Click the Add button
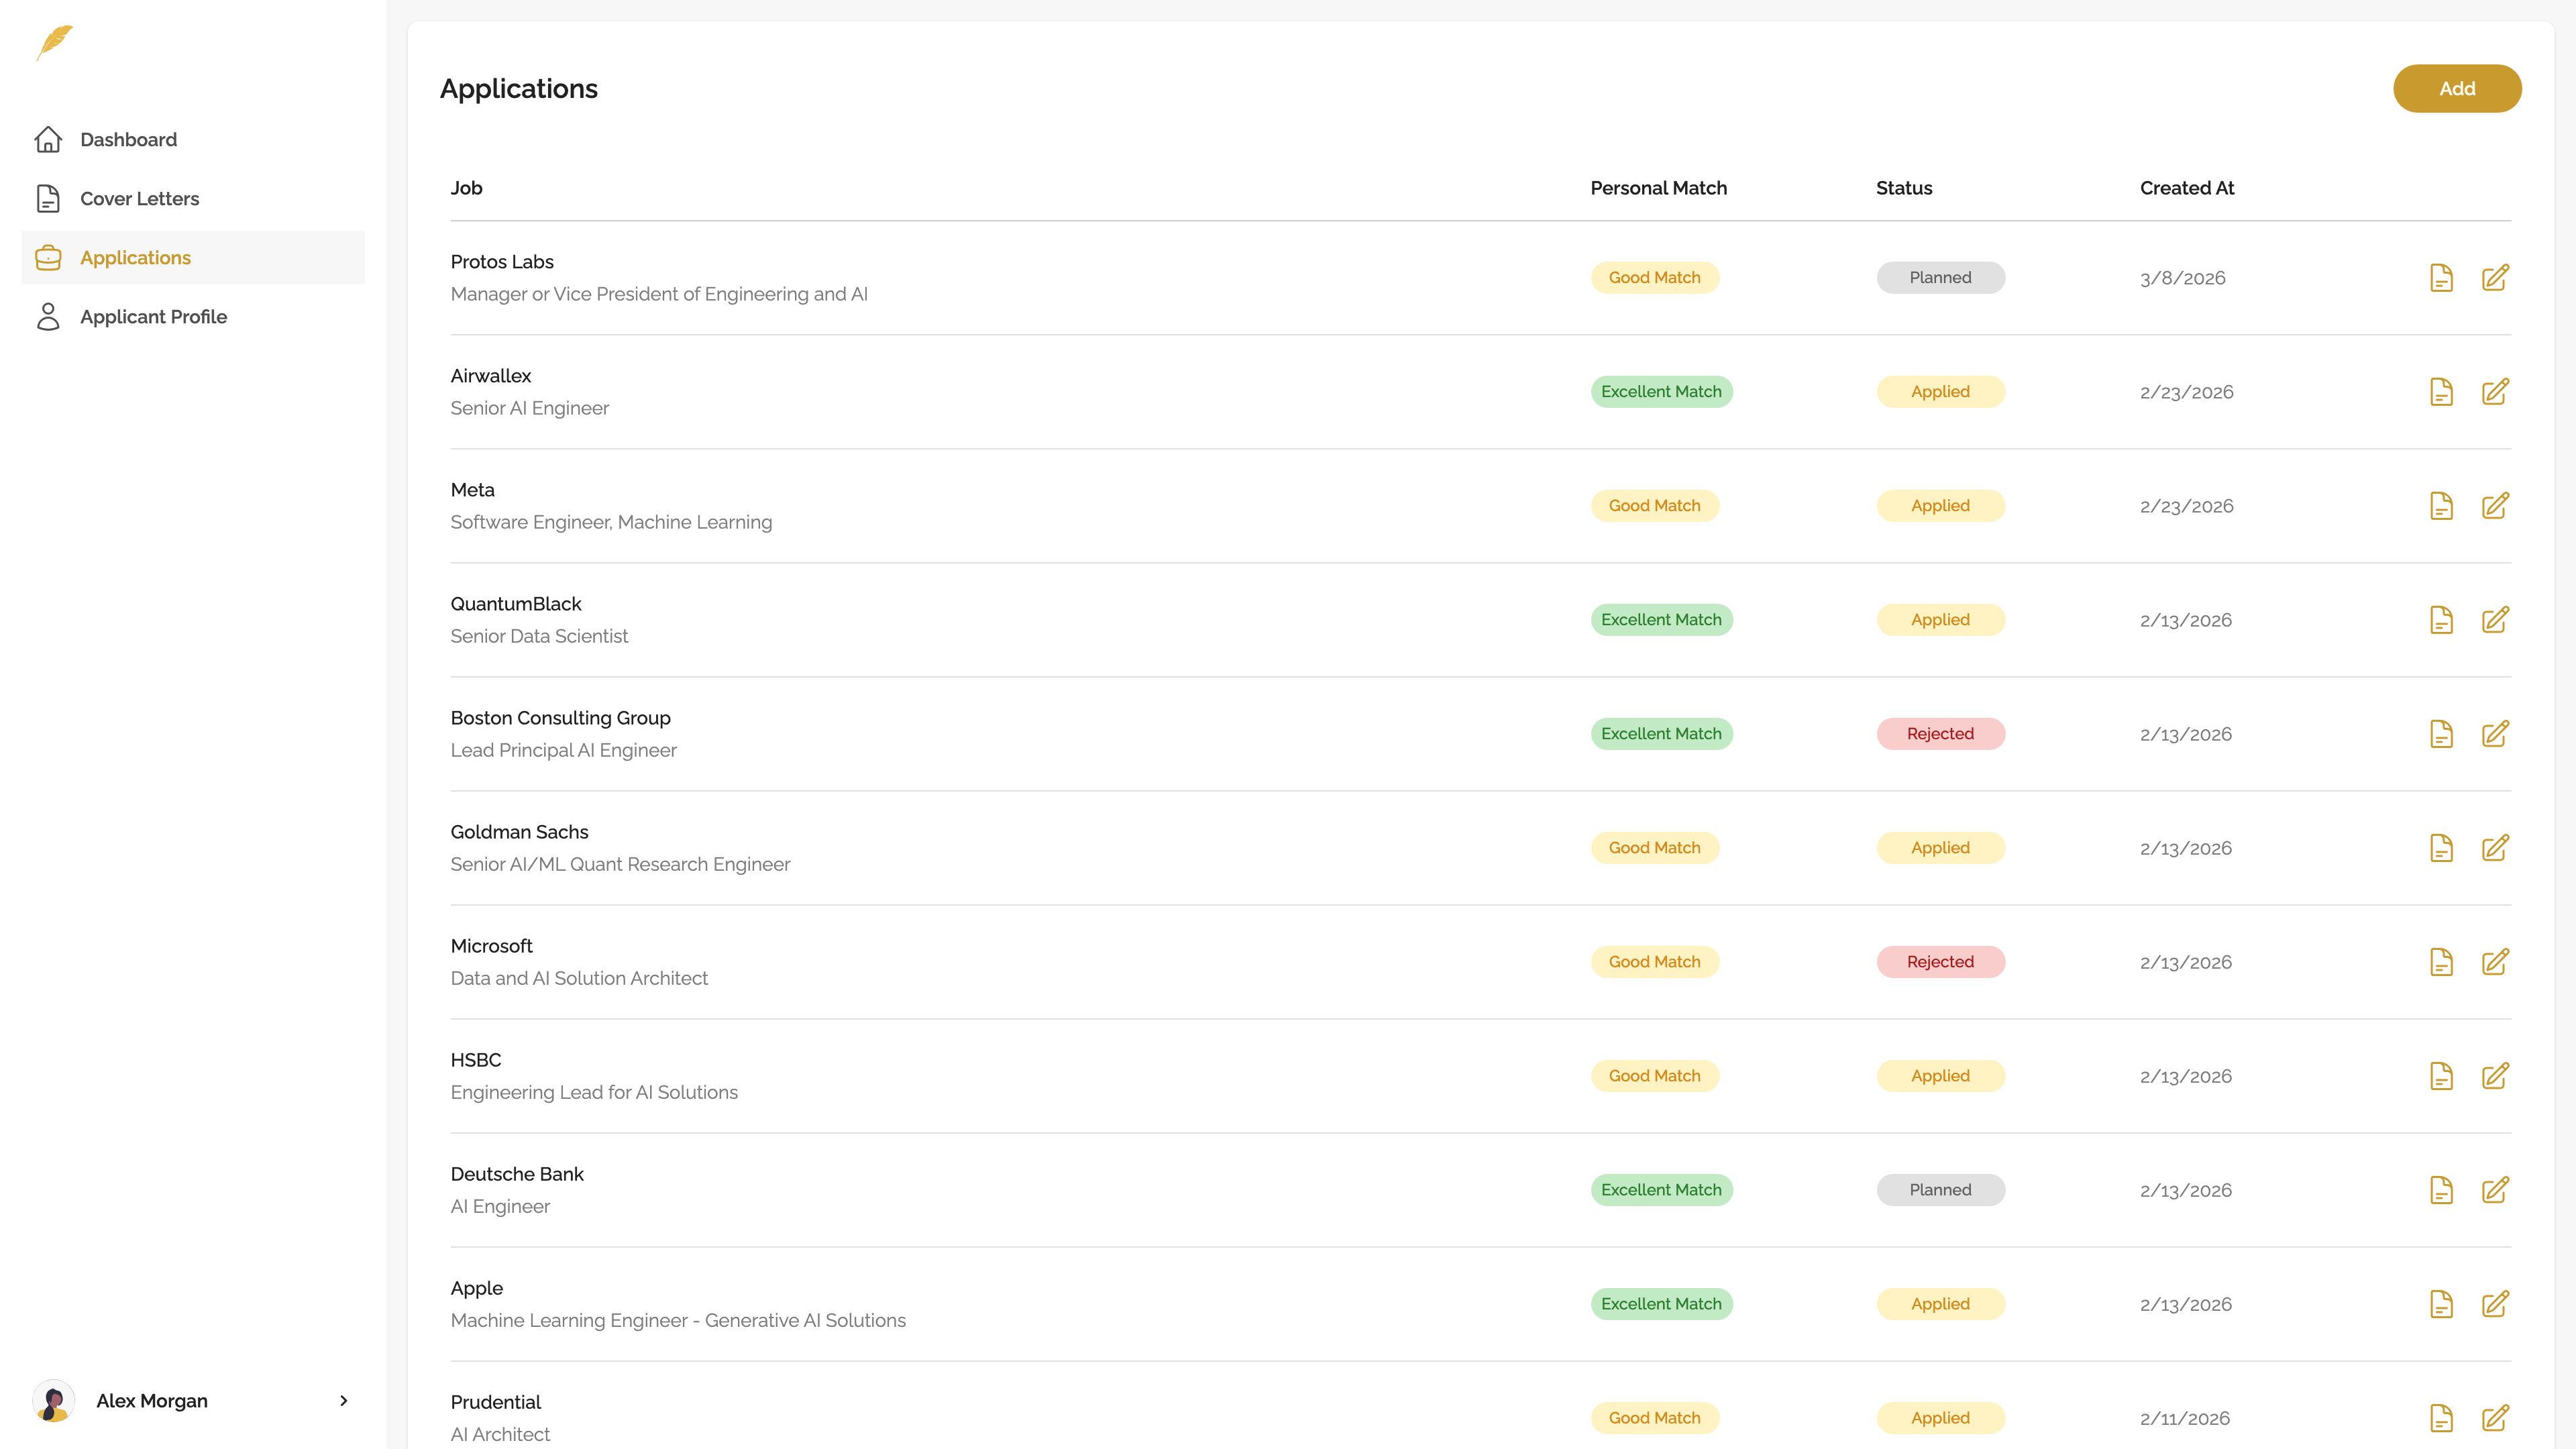This screenshot has height=1449, width=2576. point(2457,89)
